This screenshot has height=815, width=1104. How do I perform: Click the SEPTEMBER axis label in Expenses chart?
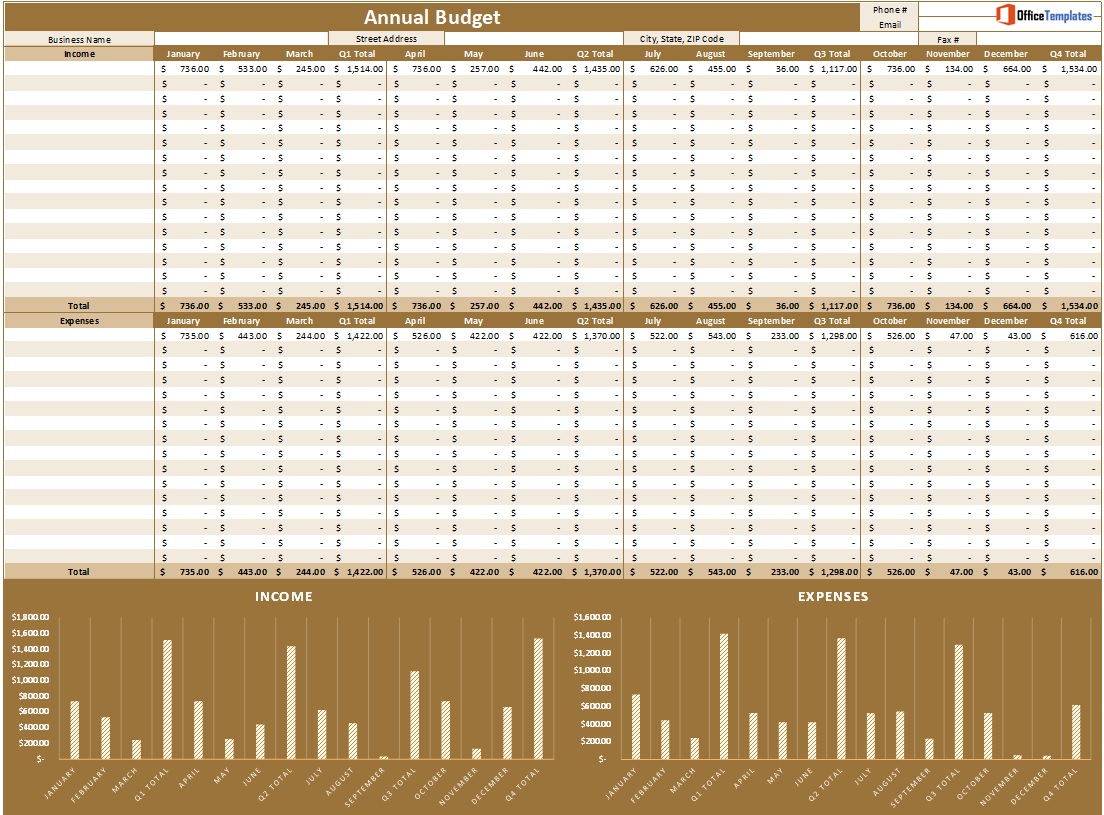click(x=909, y=787)
